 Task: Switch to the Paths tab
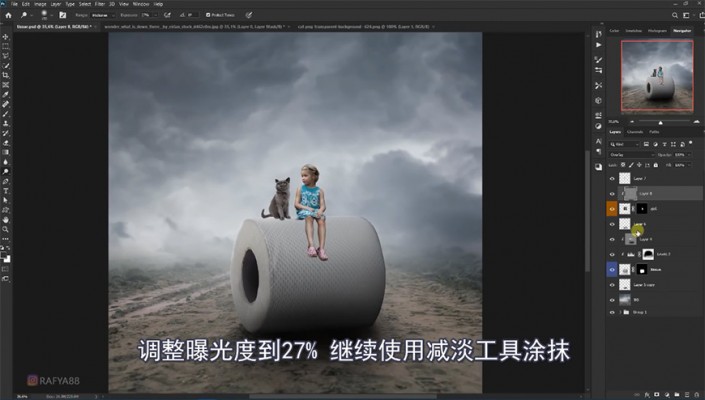(x=654, y=132)
